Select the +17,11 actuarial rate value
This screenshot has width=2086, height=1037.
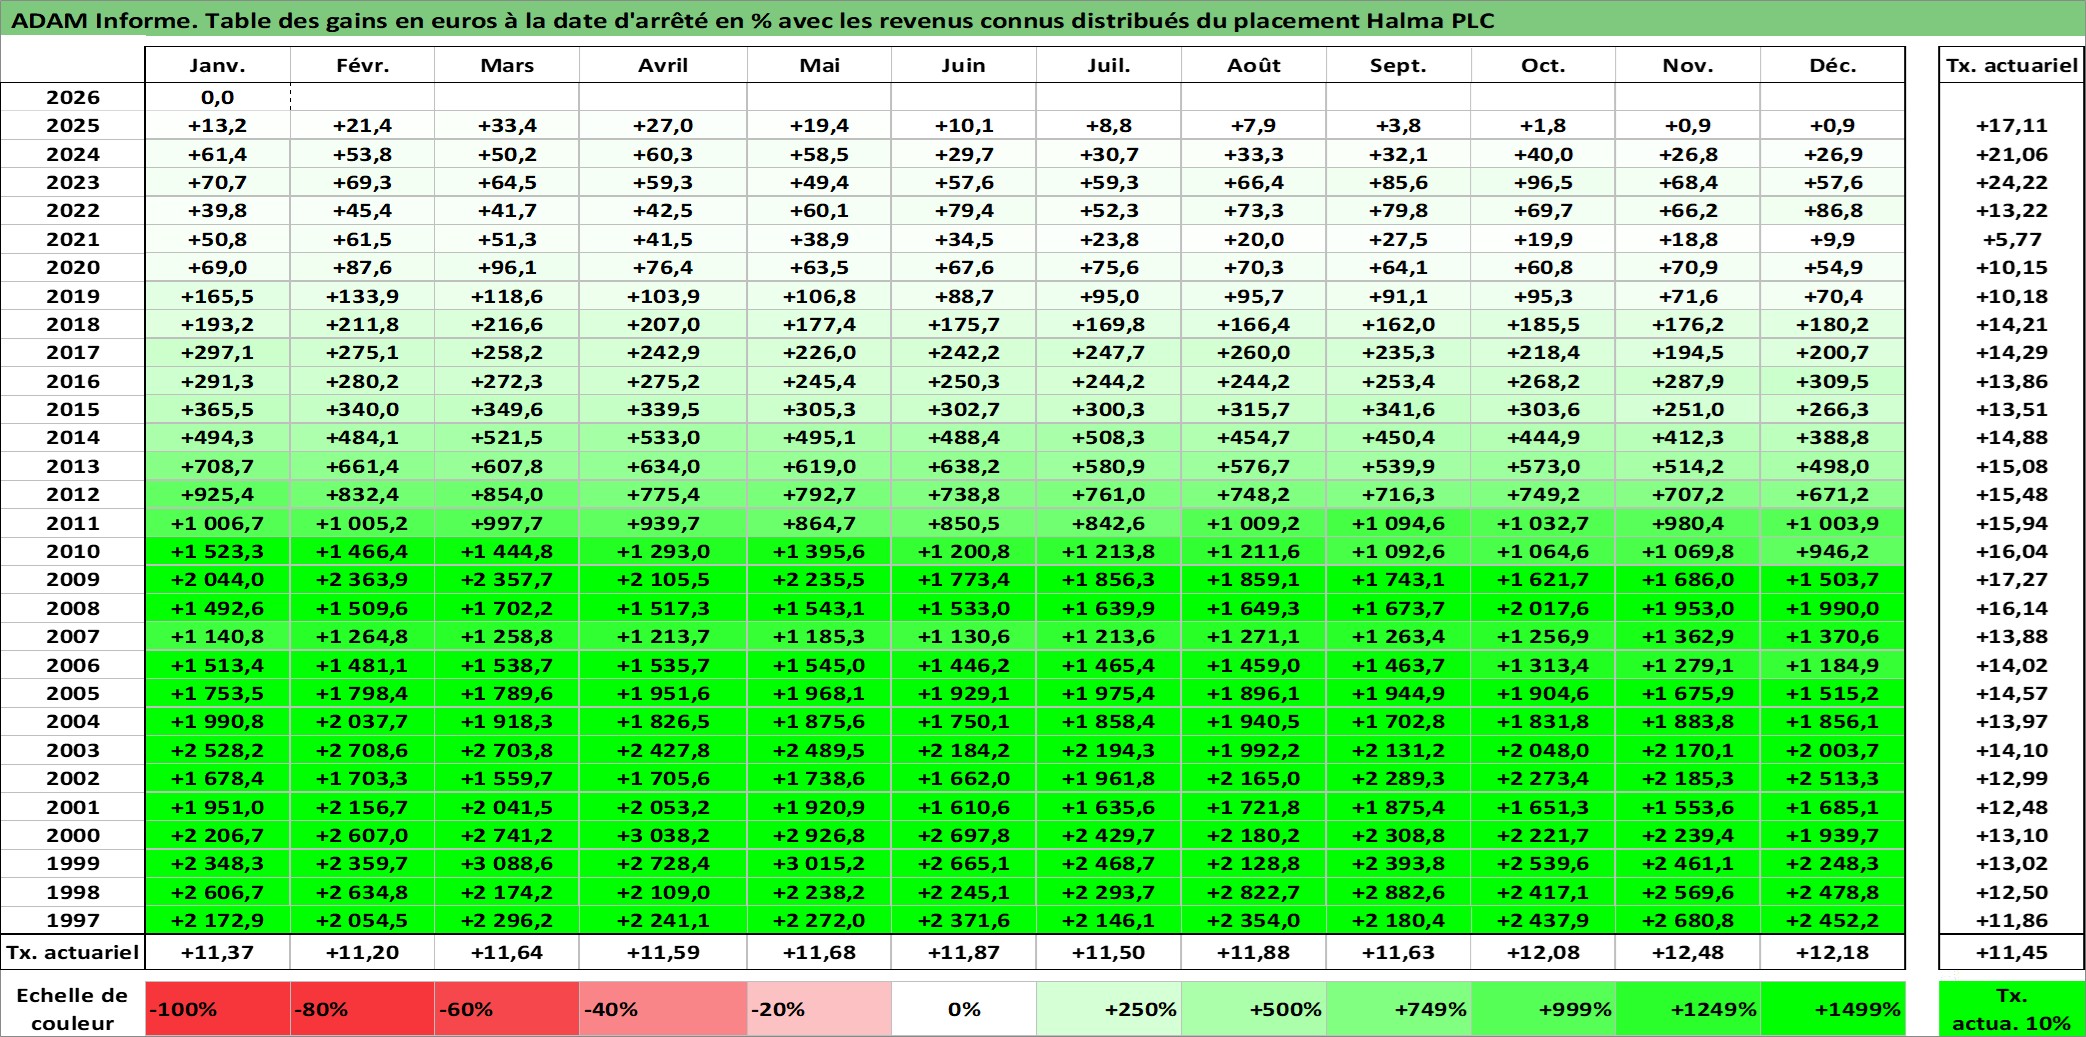click(2012, 125)
